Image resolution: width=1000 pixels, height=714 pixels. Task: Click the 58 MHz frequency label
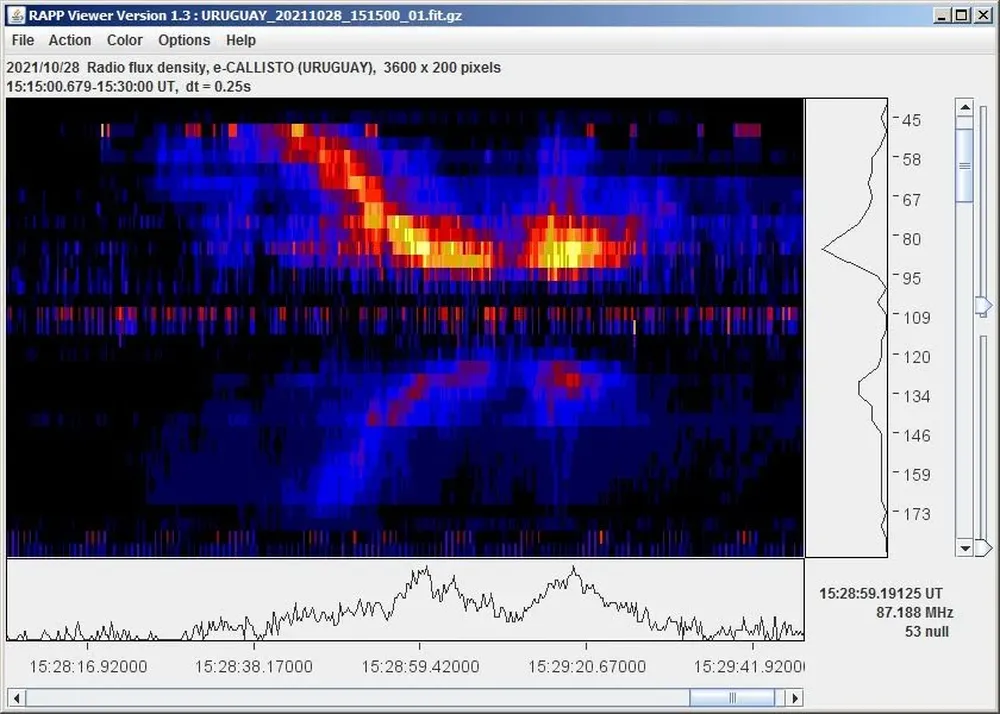911,159
